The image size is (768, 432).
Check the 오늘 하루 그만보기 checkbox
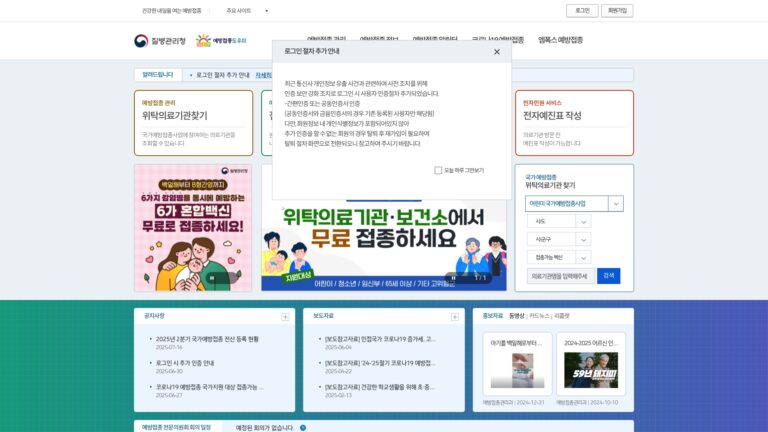click(x=438, y=170)
